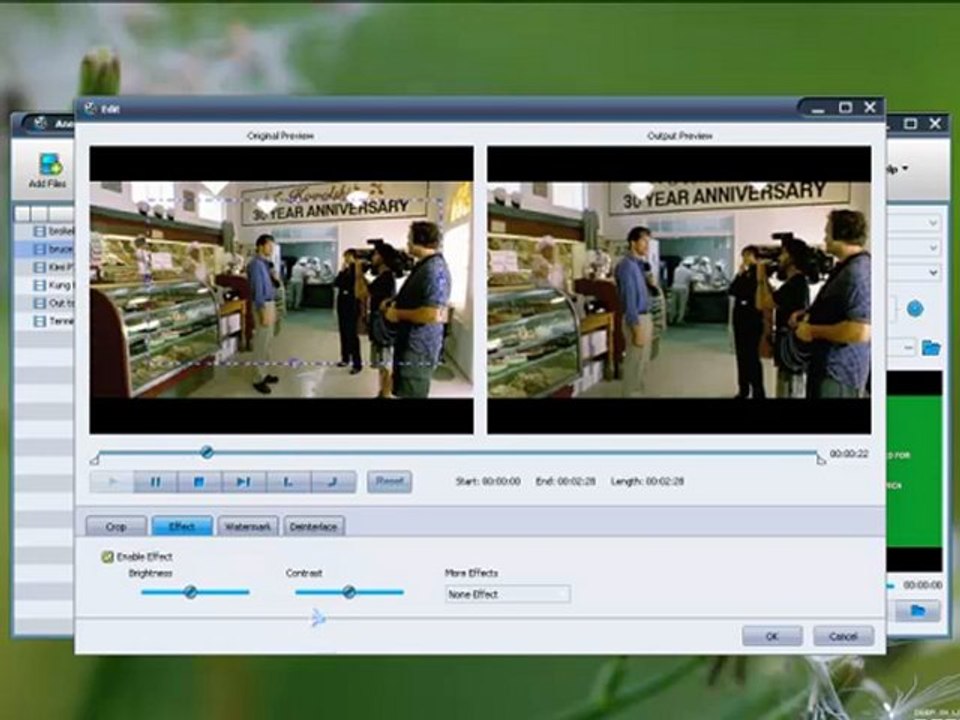
Task: Toggle the Enable Effect checkbox
Action: pos(107,557)
